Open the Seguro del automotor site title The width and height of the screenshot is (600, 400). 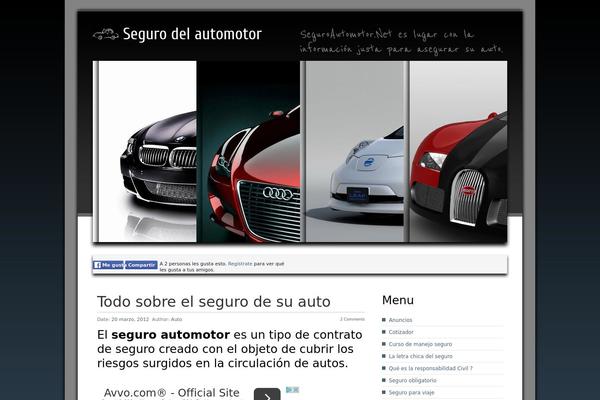192,34
